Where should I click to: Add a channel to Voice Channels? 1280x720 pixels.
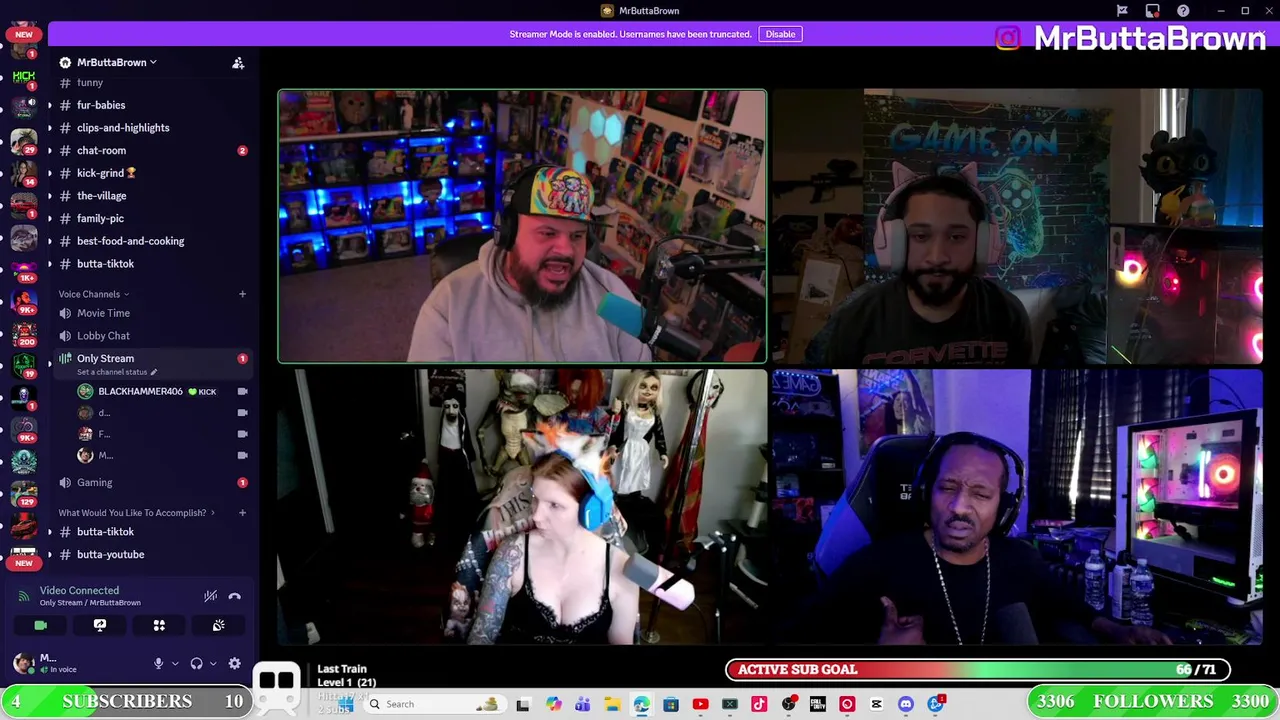[242, 294]
